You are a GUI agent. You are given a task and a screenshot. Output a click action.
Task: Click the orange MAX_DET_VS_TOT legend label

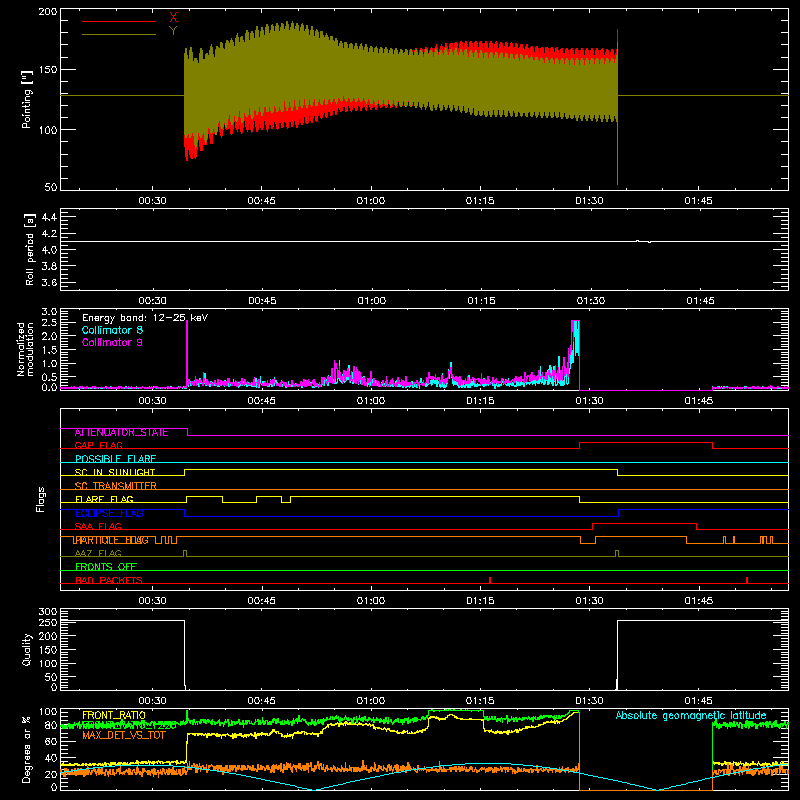pos(124,735)
